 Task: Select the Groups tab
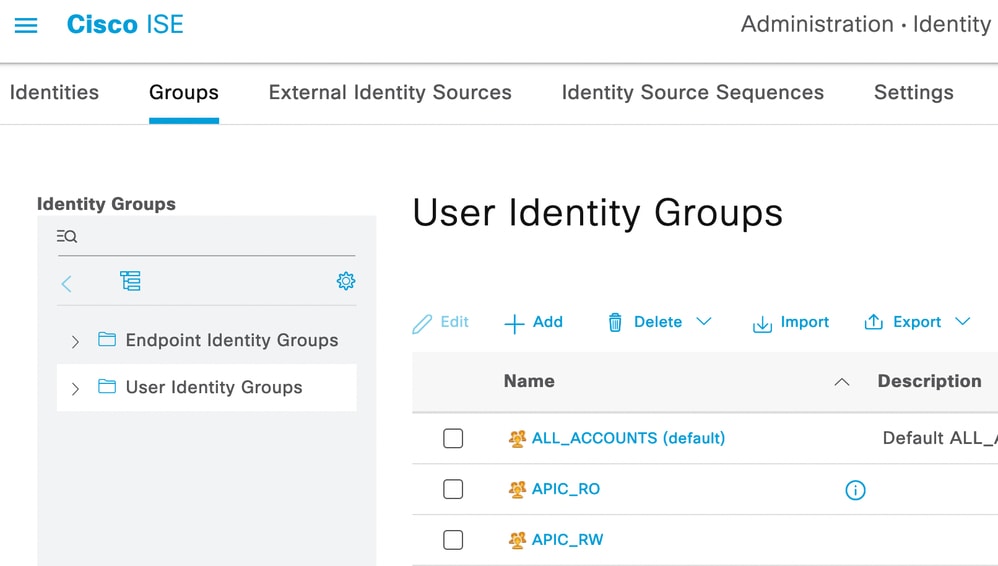point(184,92)
